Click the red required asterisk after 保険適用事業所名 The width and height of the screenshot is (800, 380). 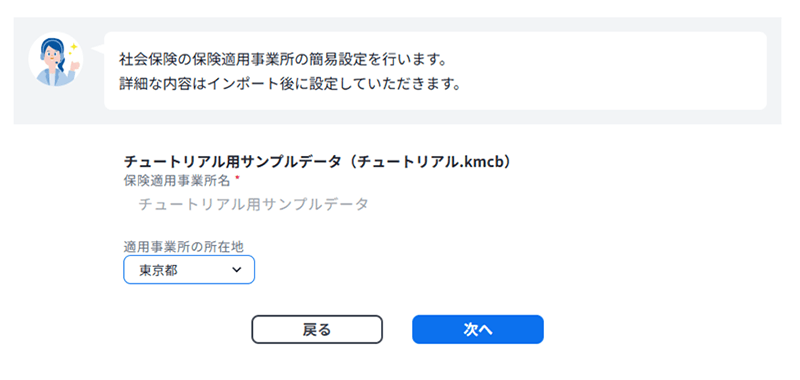237,178
